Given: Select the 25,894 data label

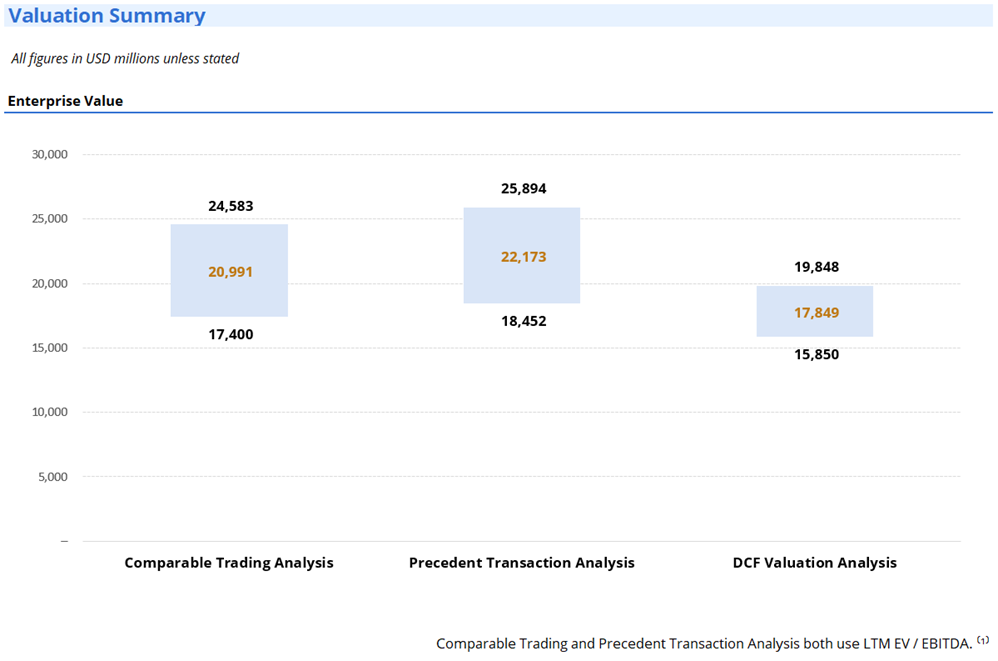Looking at the screenshot, I should [x=524, y=188].
